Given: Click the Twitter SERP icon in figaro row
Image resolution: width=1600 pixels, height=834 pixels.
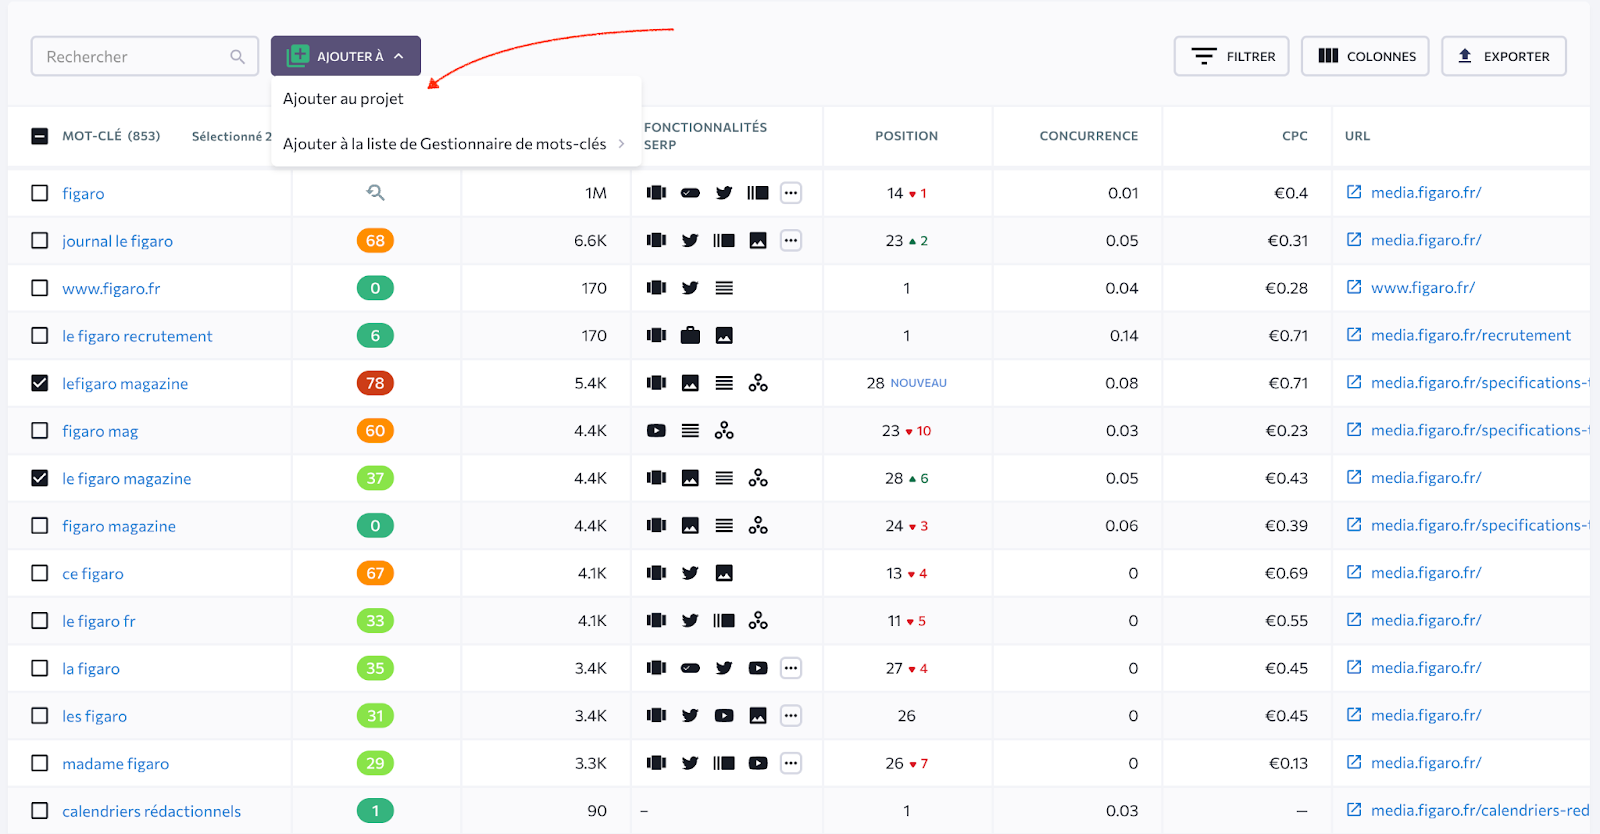Looking at the screenshot, I should click(724, 193).
